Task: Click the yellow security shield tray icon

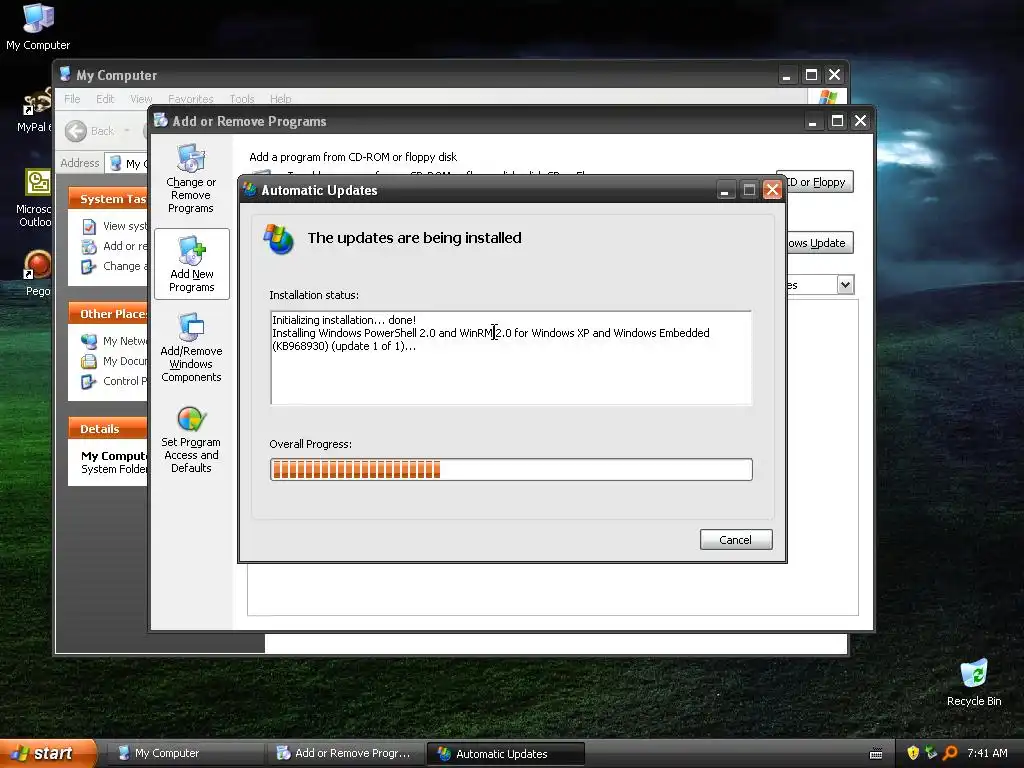Action: tap(913, 753)
